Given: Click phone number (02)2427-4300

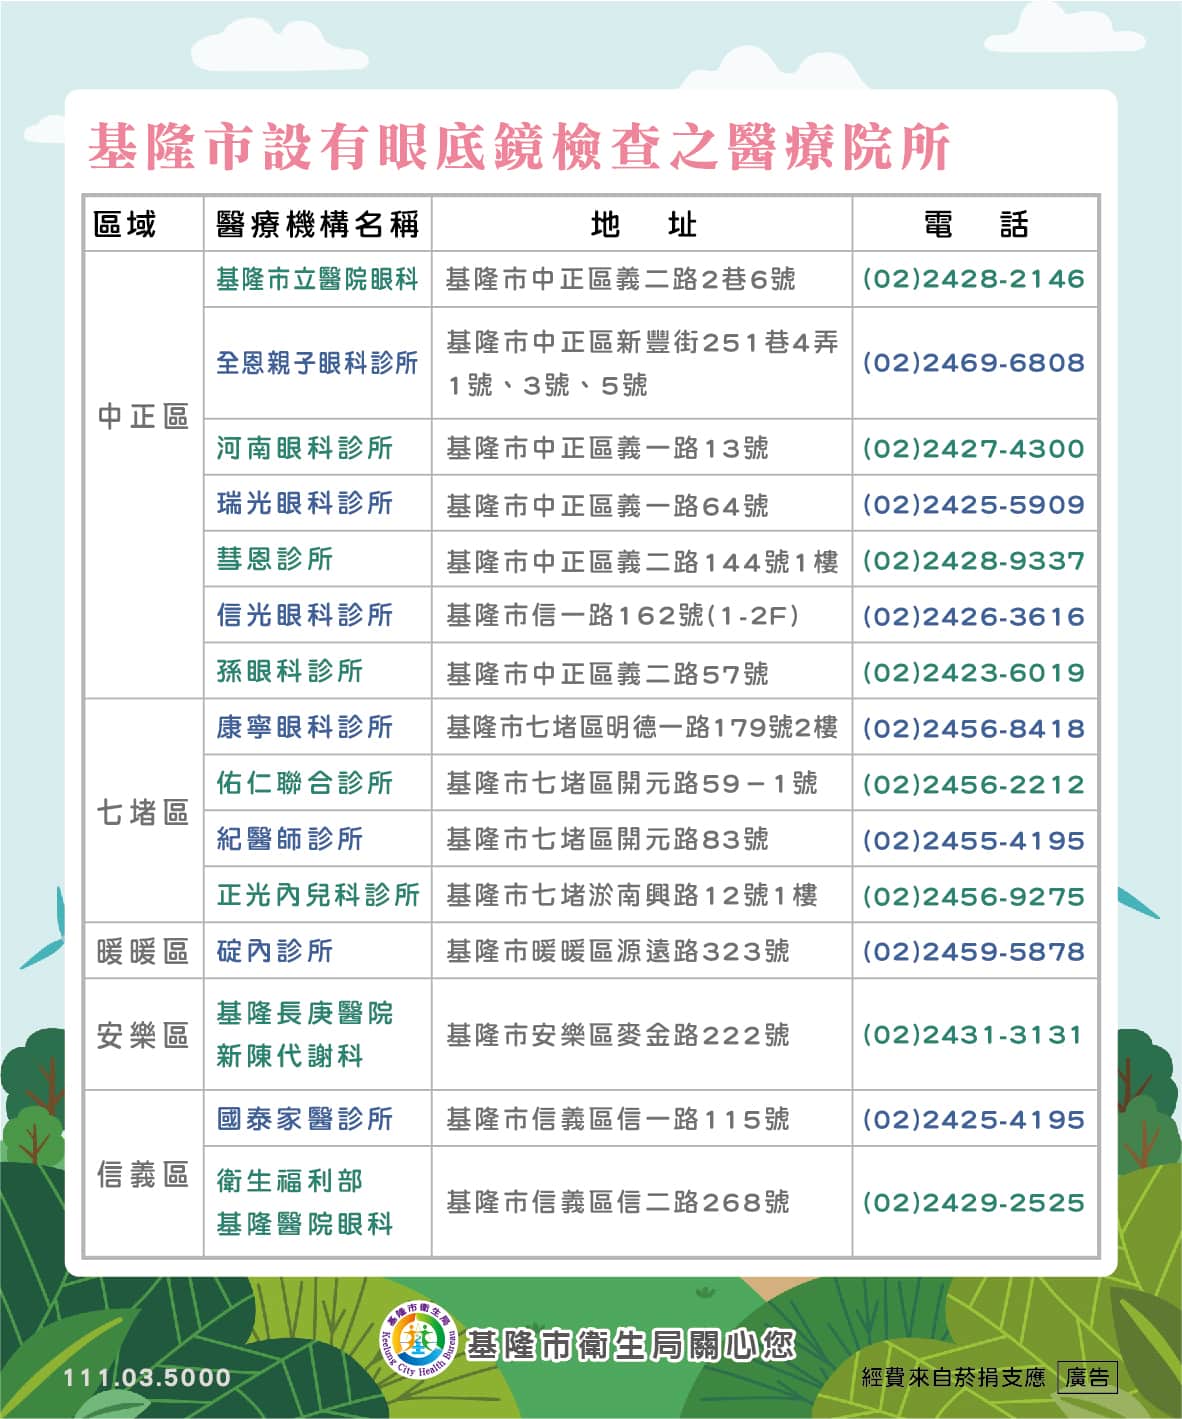Looking at the screenshot, I should tap(974, 448).
